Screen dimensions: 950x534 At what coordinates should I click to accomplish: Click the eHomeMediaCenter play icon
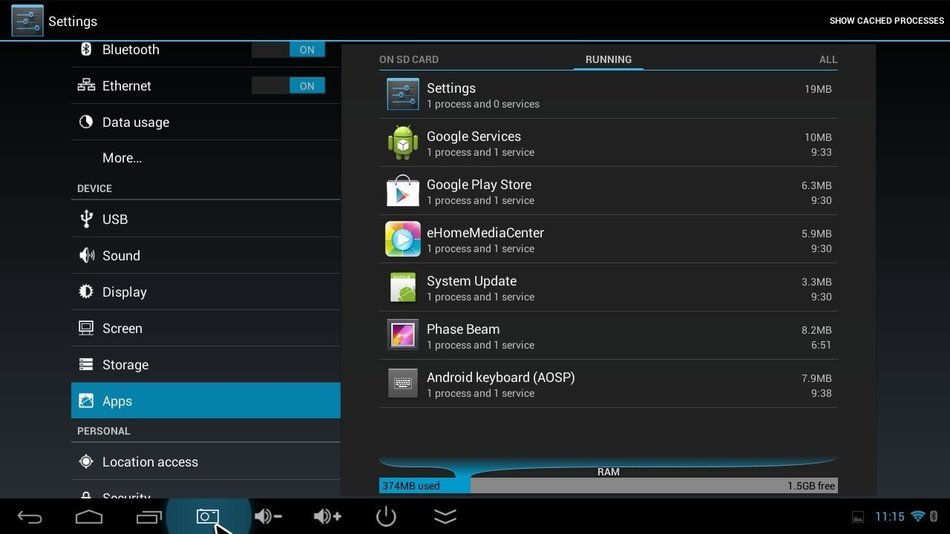tap(403, 239)
